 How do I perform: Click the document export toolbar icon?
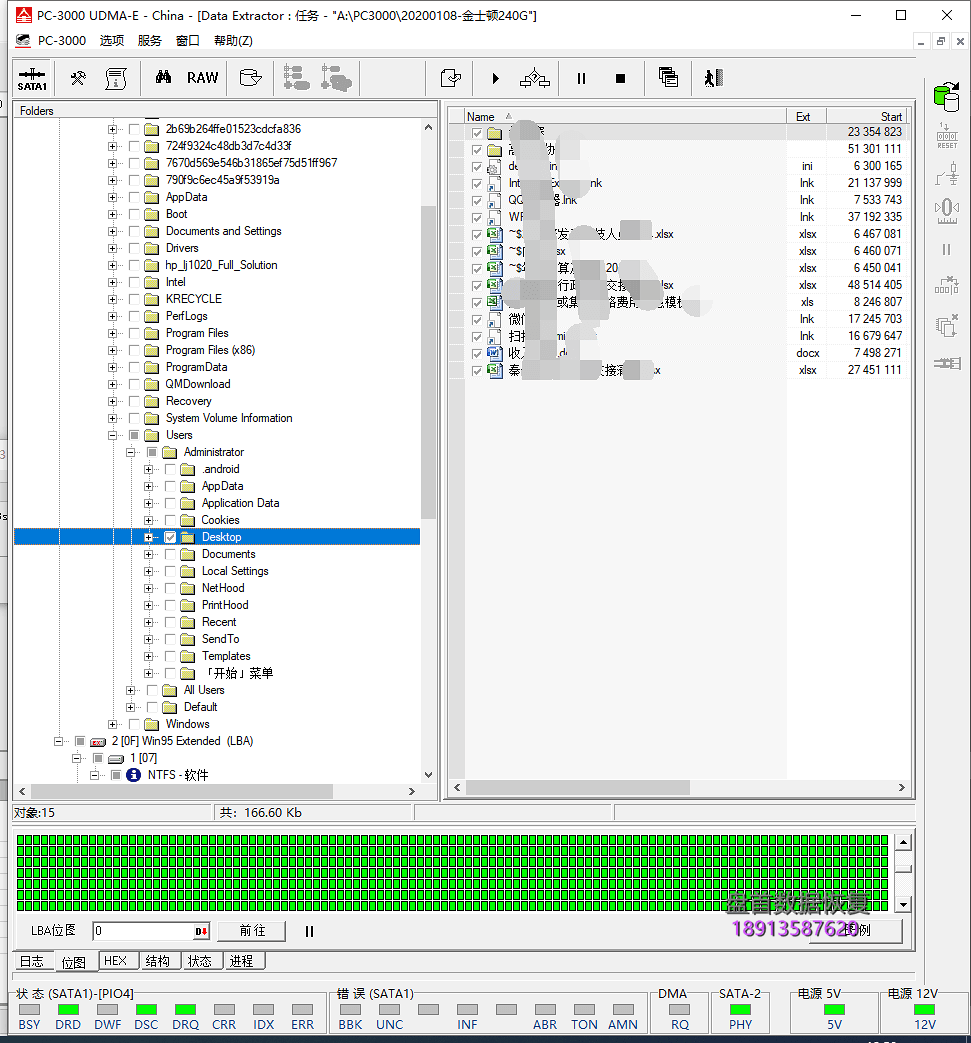point(451,78)
